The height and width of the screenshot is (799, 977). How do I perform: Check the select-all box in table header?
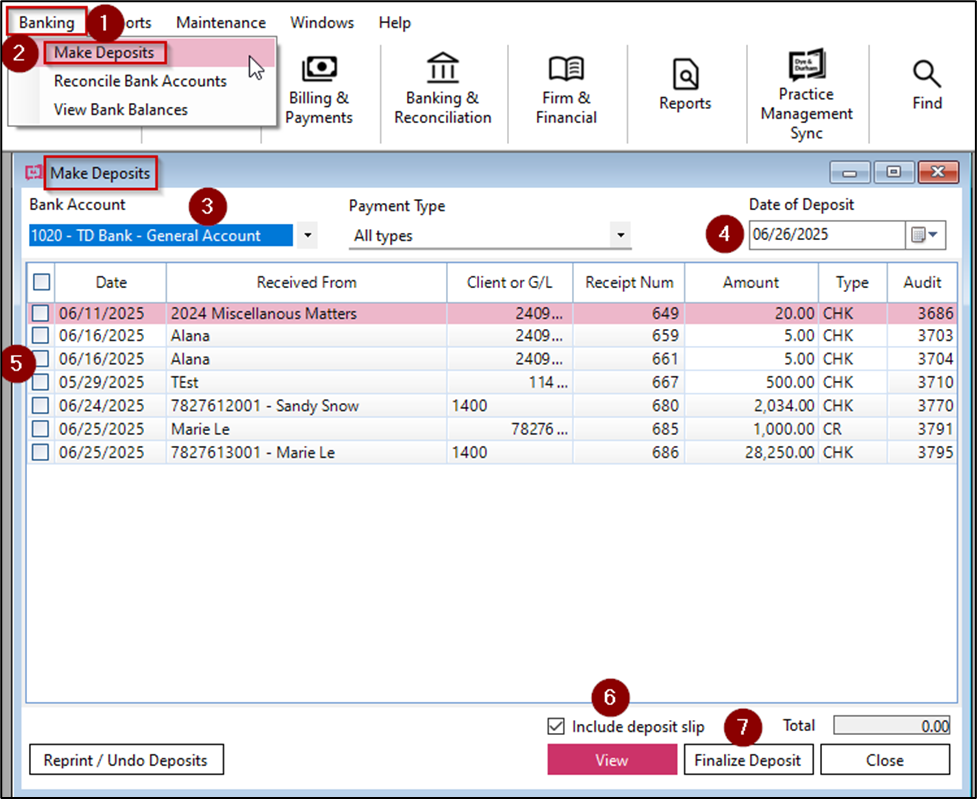point(41,283)
